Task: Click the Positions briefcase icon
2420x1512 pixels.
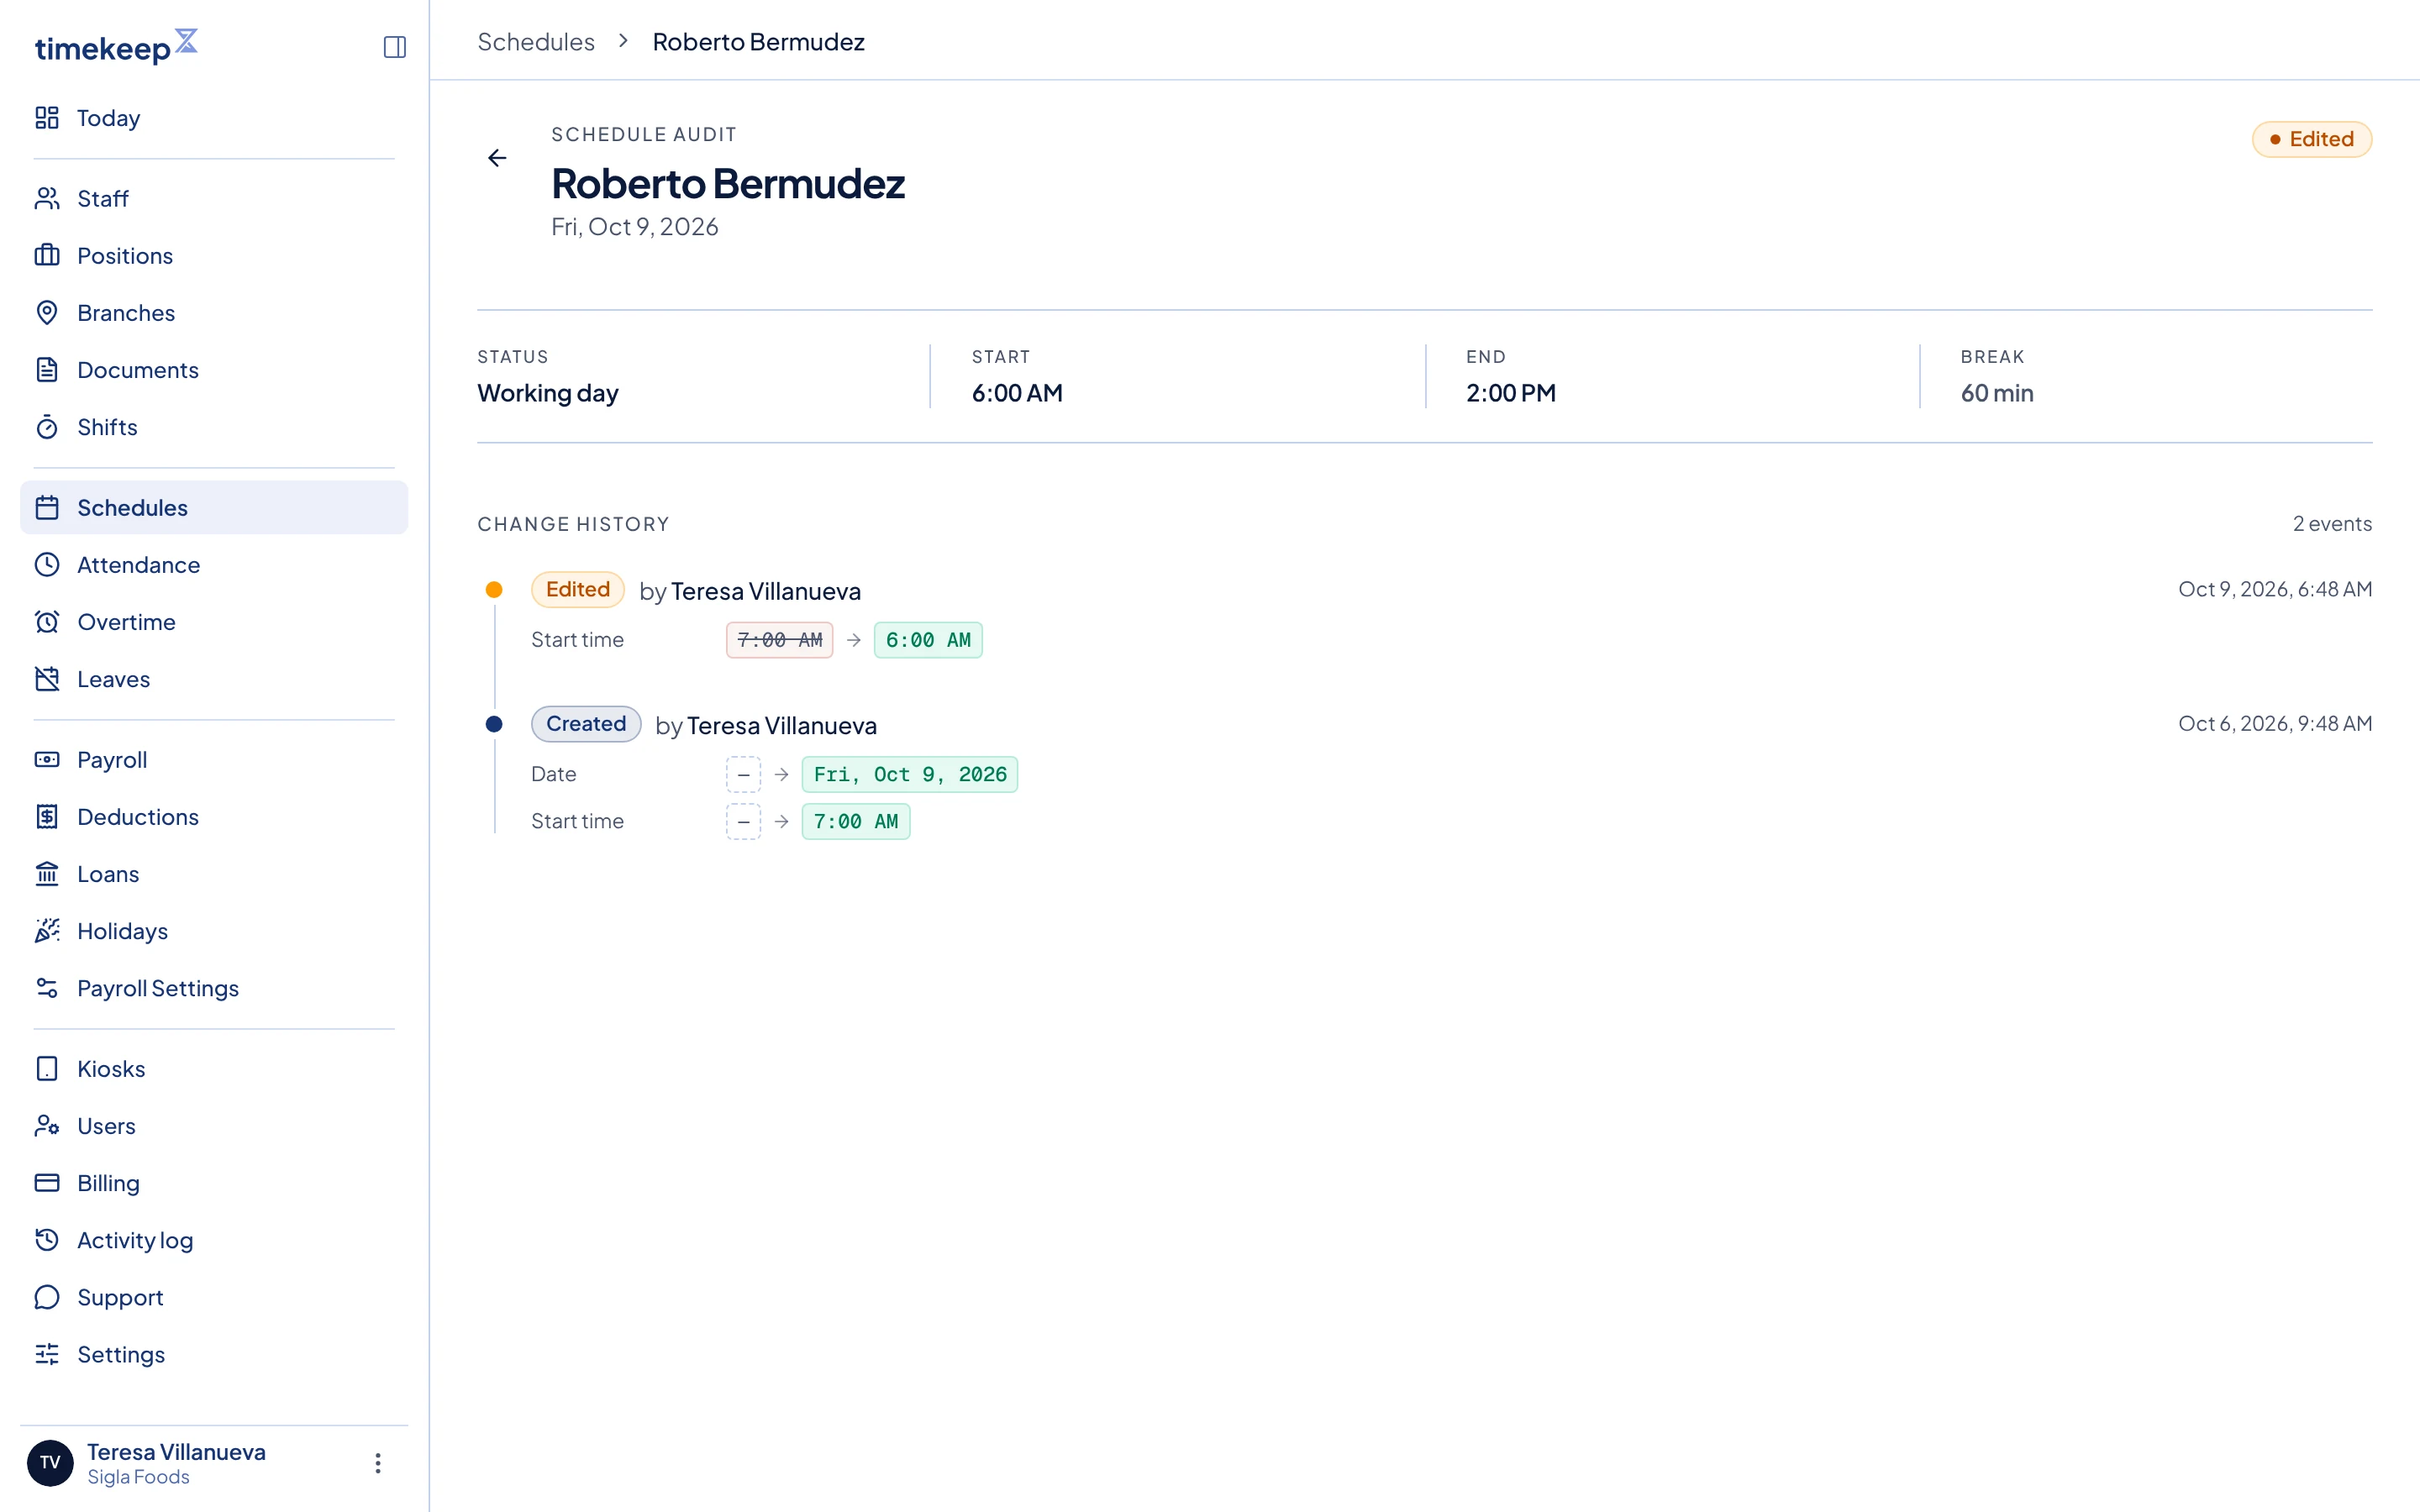Action: [47, 255]
